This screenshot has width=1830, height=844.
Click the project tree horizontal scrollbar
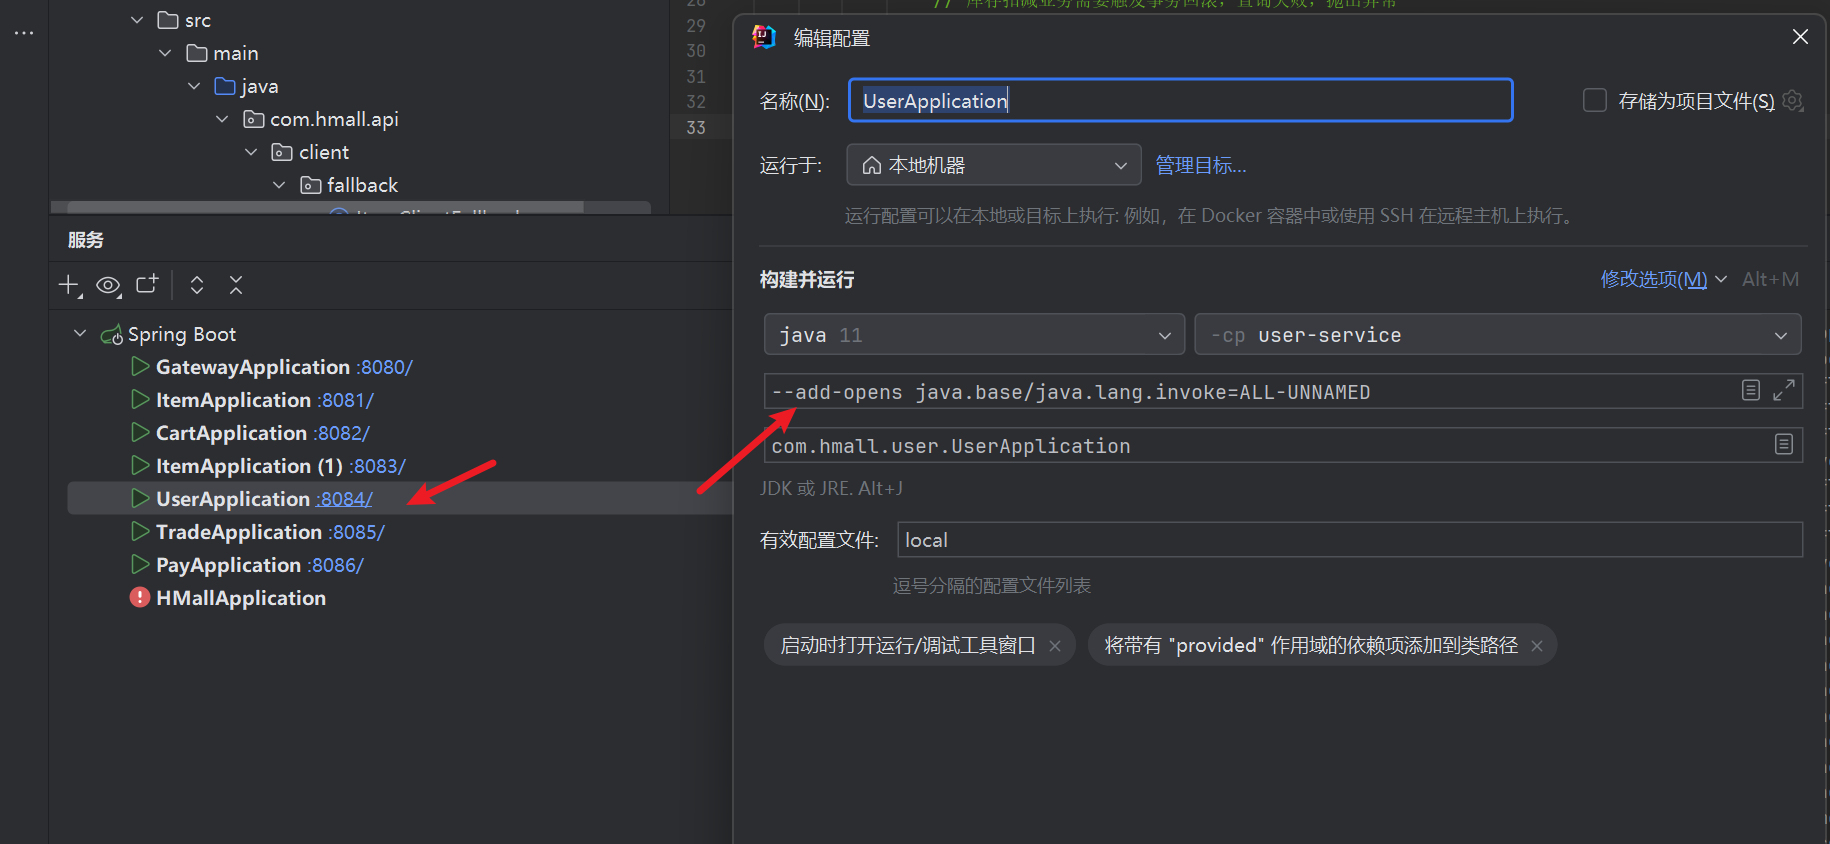[325, 207]
